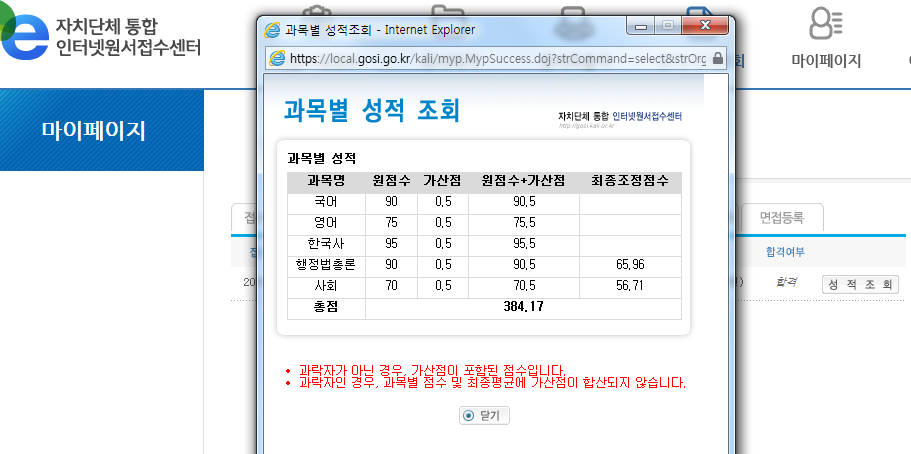Click the 합격여부 column header
This screenshot has height=454, width=911.
(x=785, y=252)
